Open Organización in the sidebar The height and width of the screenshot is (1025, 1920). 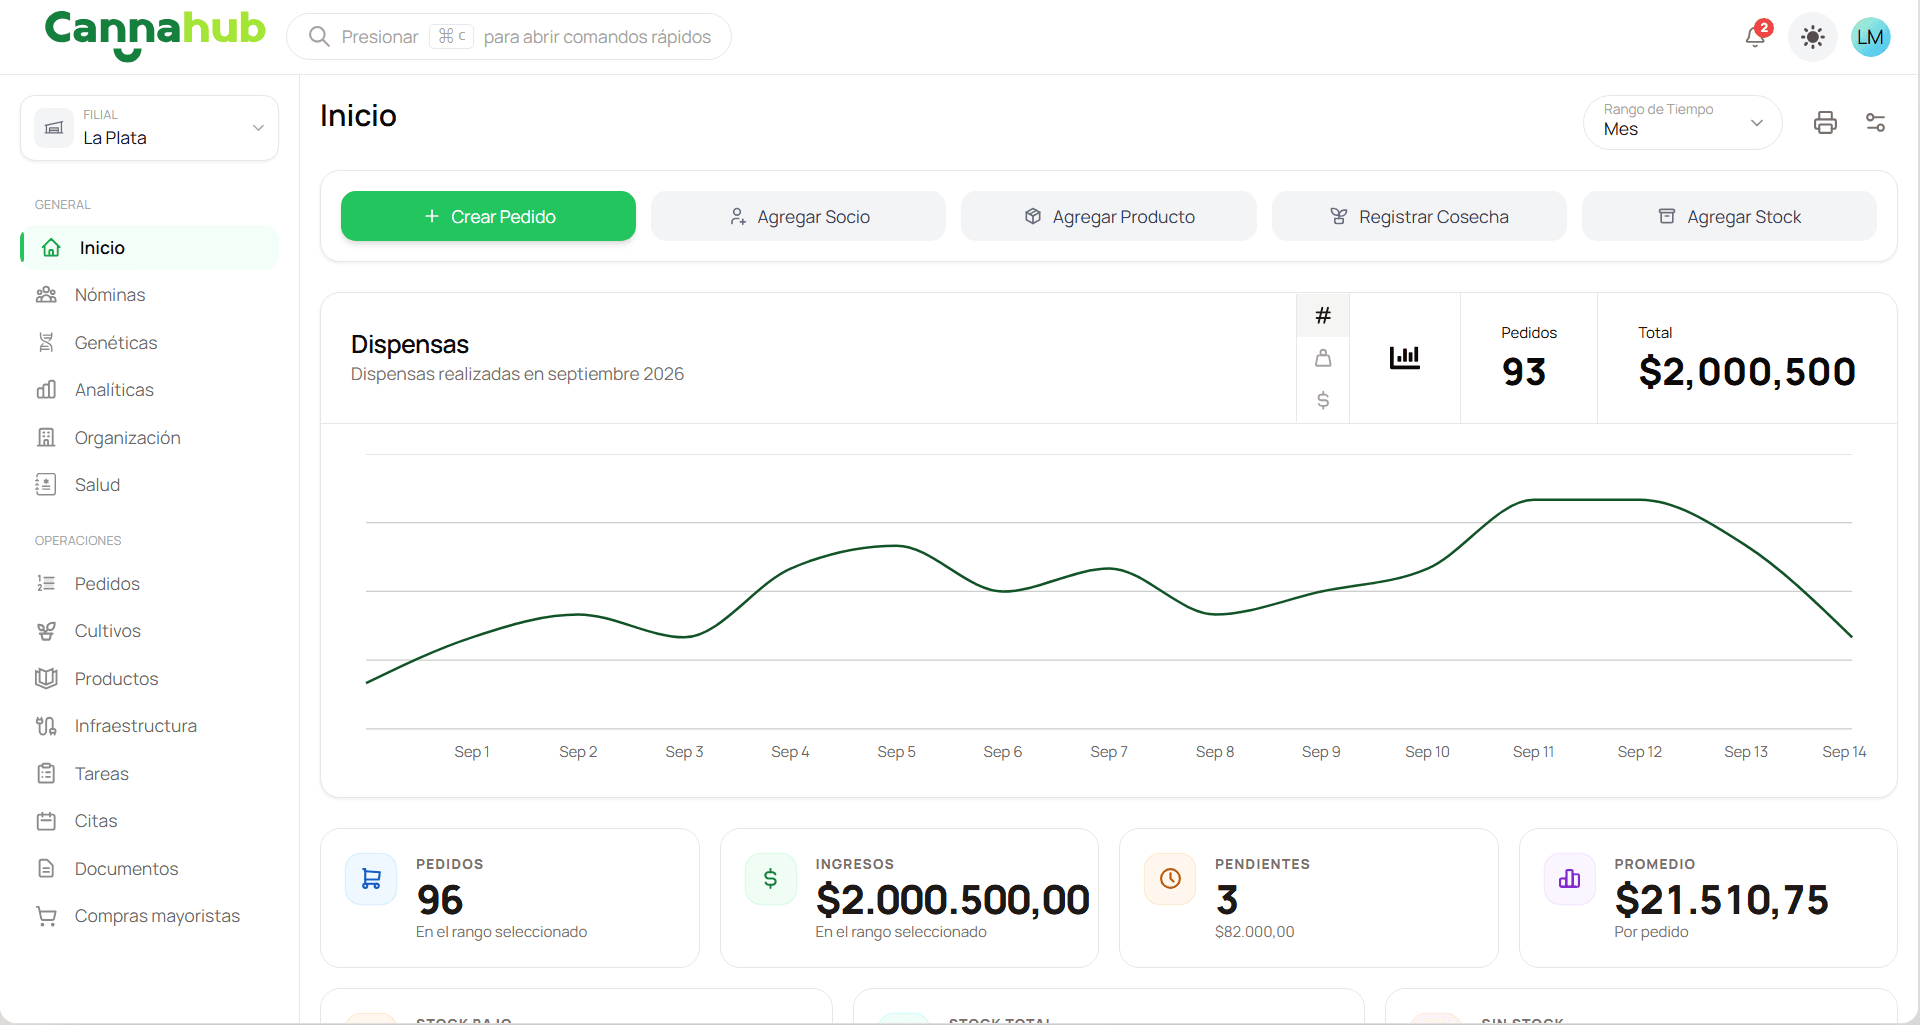click(x=149, y=438)
